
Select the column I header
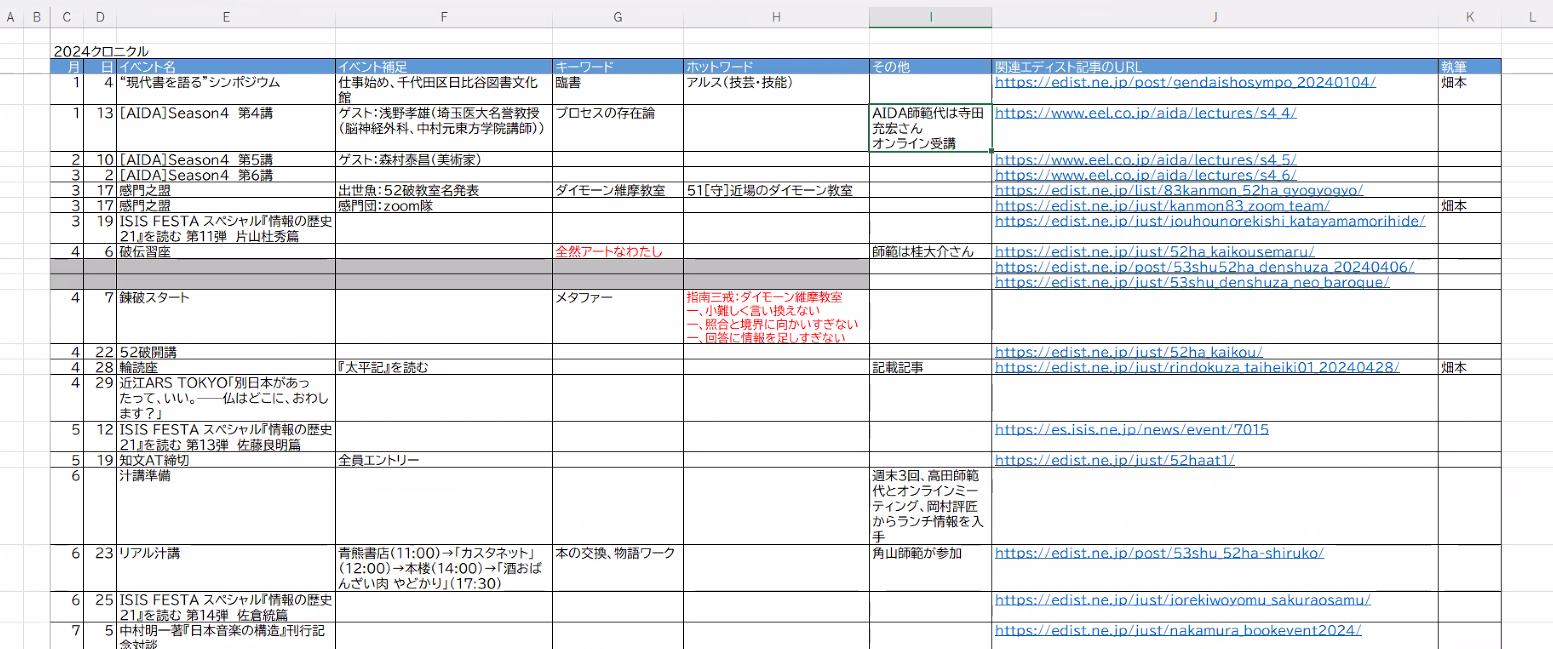930,17
